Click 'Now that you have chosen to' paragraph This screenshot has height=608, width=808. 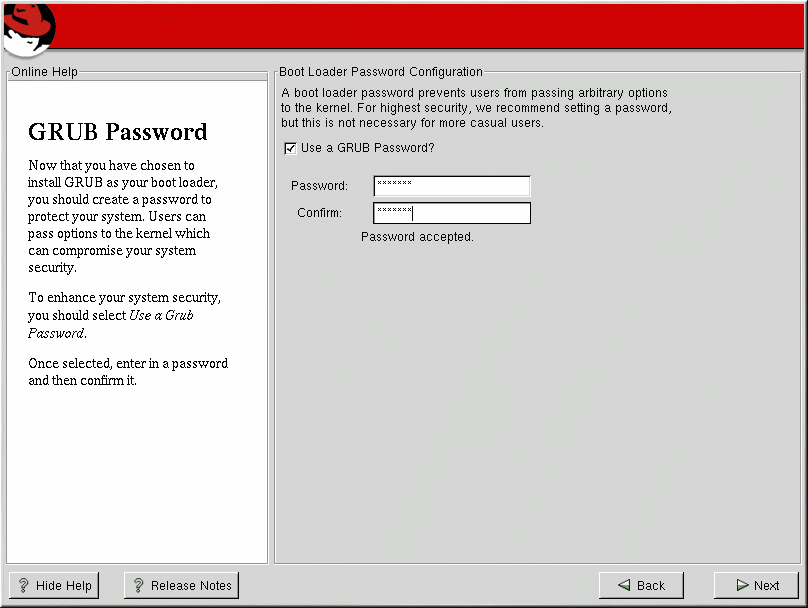(x=123, y=216)
